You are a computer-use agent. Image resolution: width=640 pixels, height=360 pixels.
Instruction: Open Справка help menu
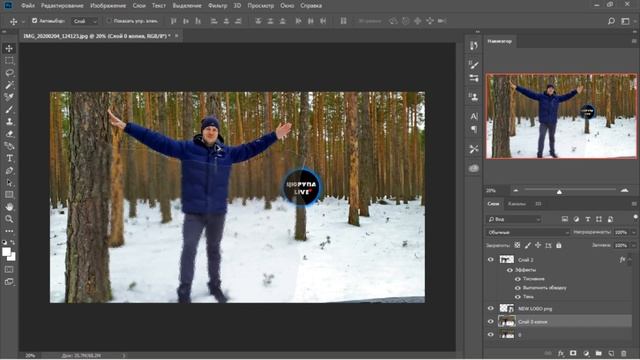click(311, 6)
